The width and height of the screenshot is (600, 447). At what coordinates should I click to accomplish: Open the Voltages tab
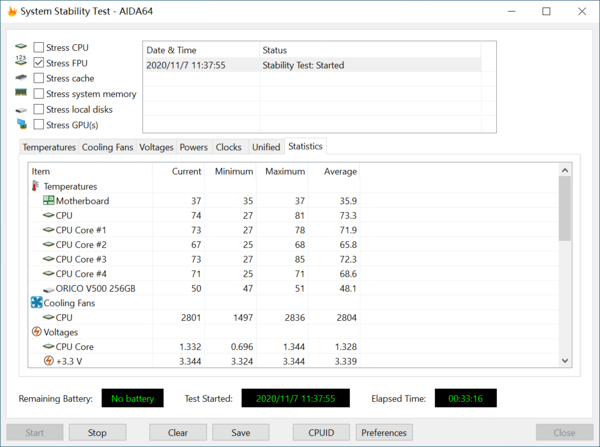tap(156, 147)
